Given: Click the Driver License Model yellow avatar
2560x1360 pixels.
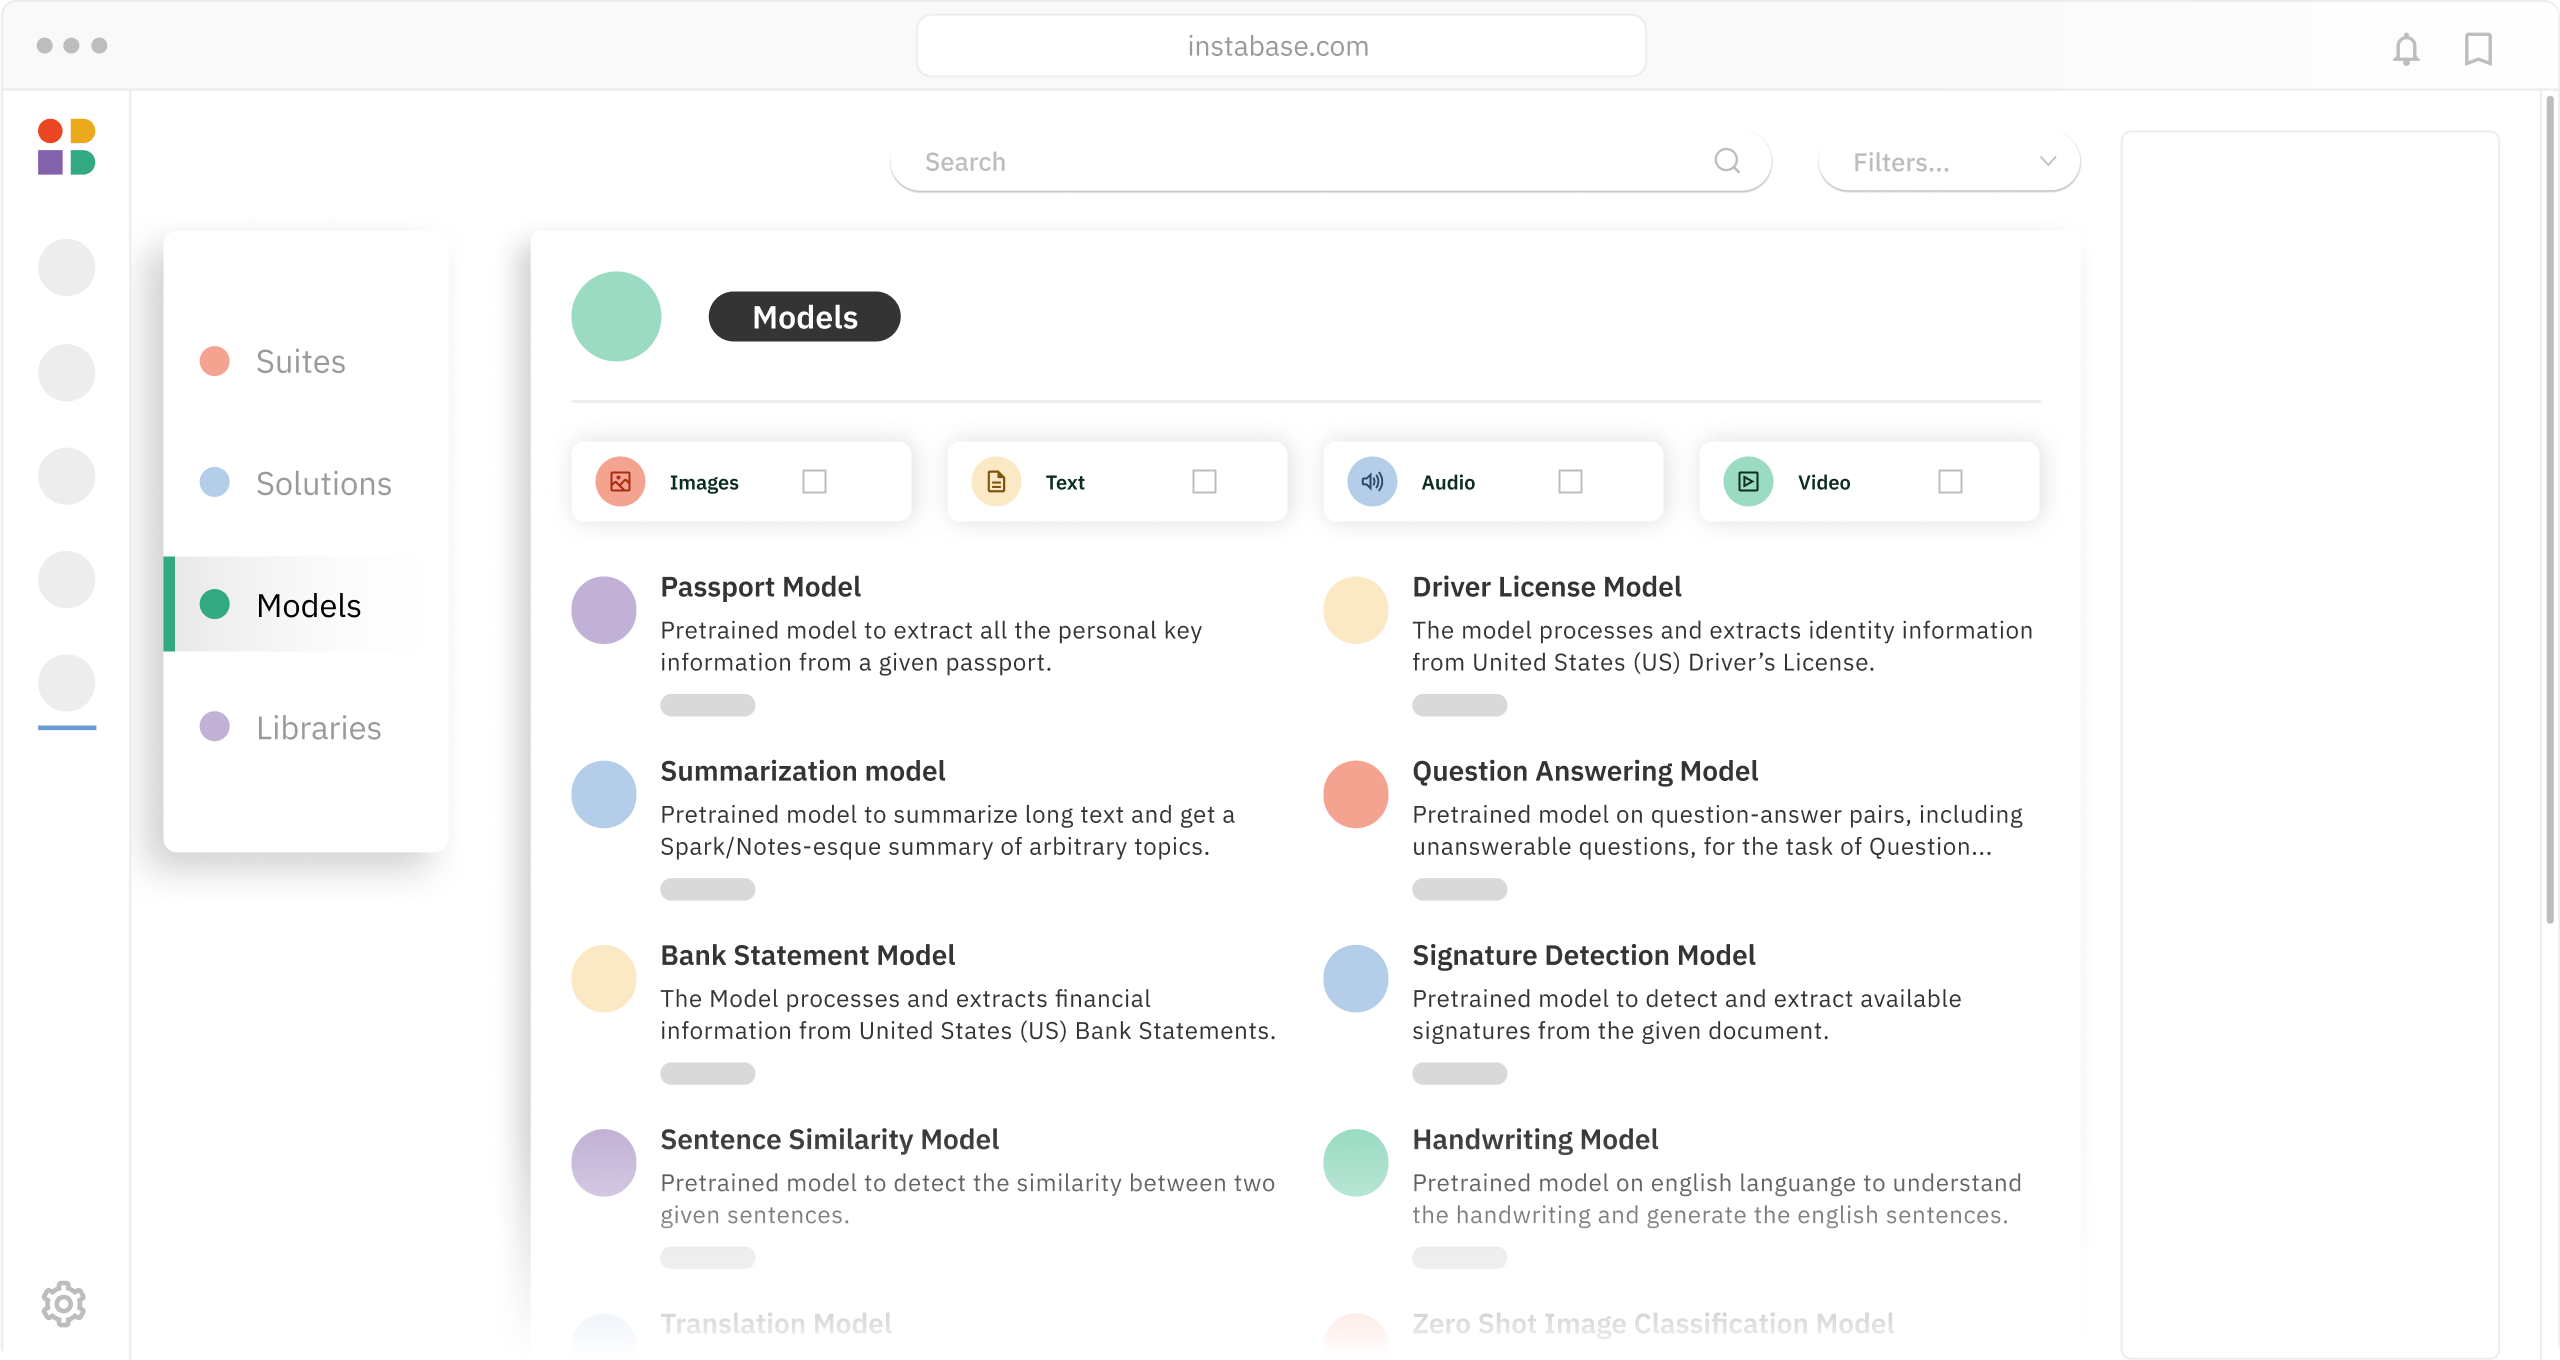Looking at the screenshot, I should pos(1356,610).
